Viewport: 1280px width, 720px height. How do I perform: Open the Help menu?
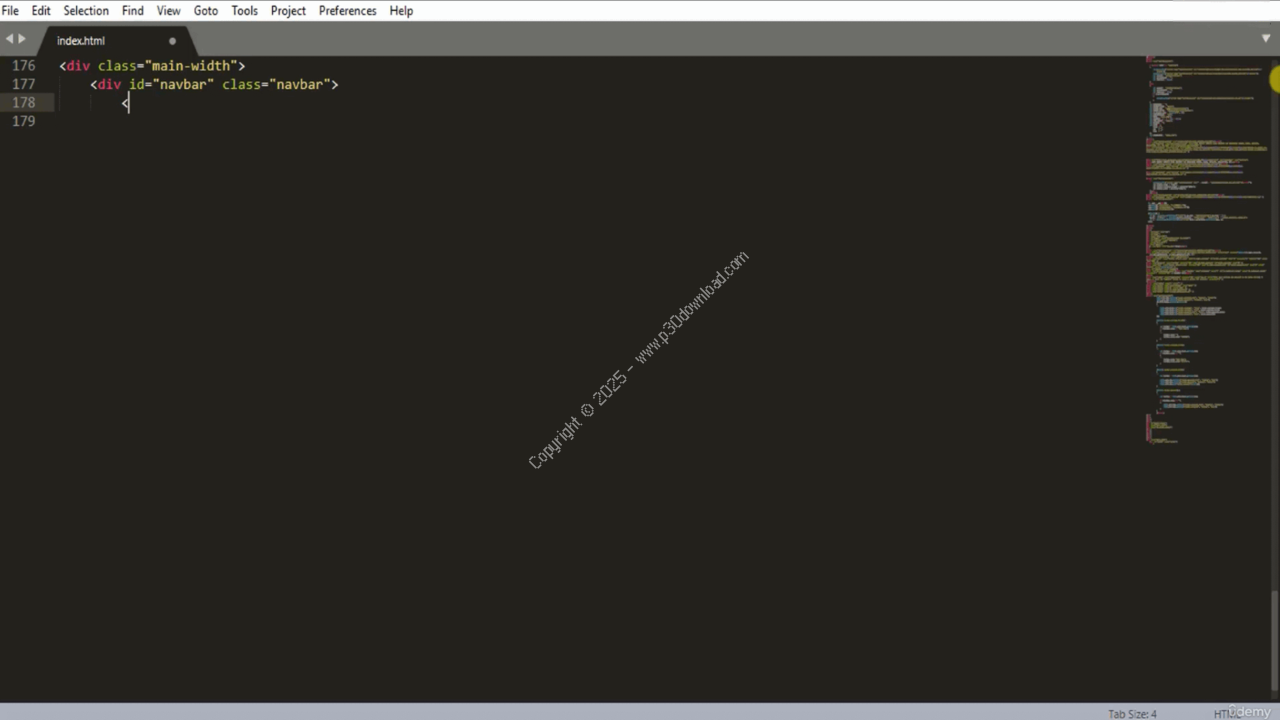tap(401, 11)
